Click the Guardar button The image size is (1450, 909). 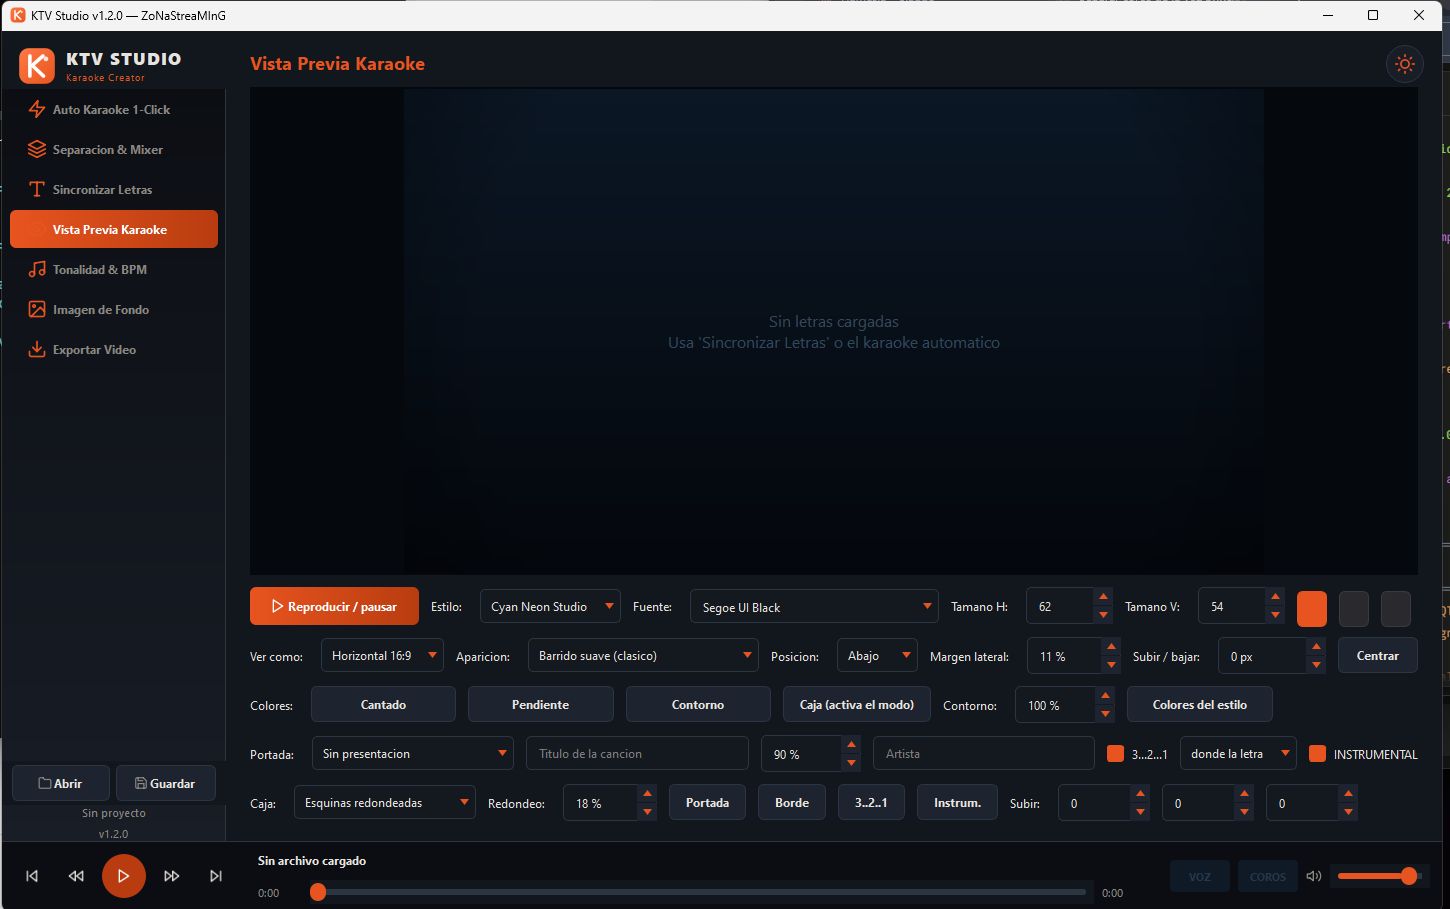(x=166, y=783)
